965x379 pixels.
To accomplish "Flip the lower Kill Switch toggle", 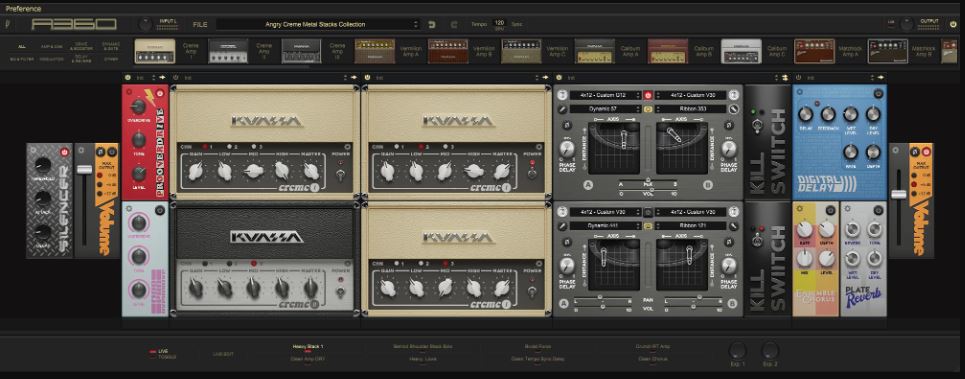I will (x=757, y=241).
